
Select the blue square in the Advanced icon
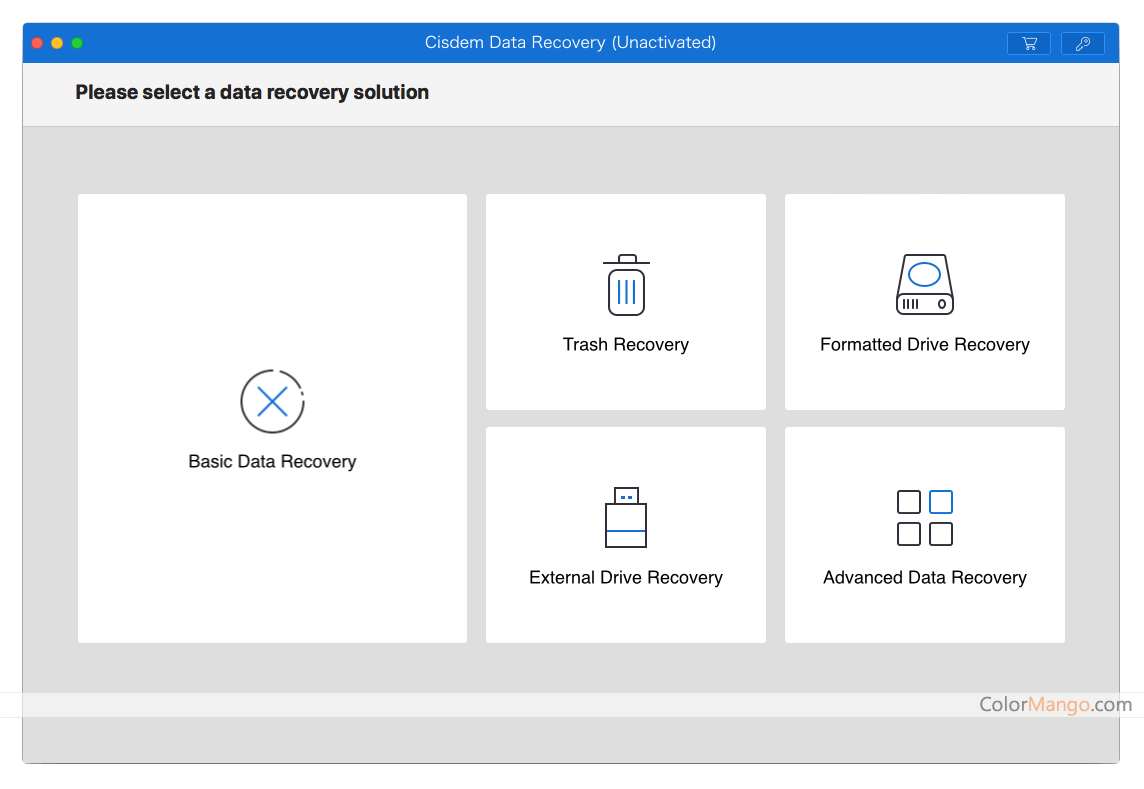[x=940, y=502]
